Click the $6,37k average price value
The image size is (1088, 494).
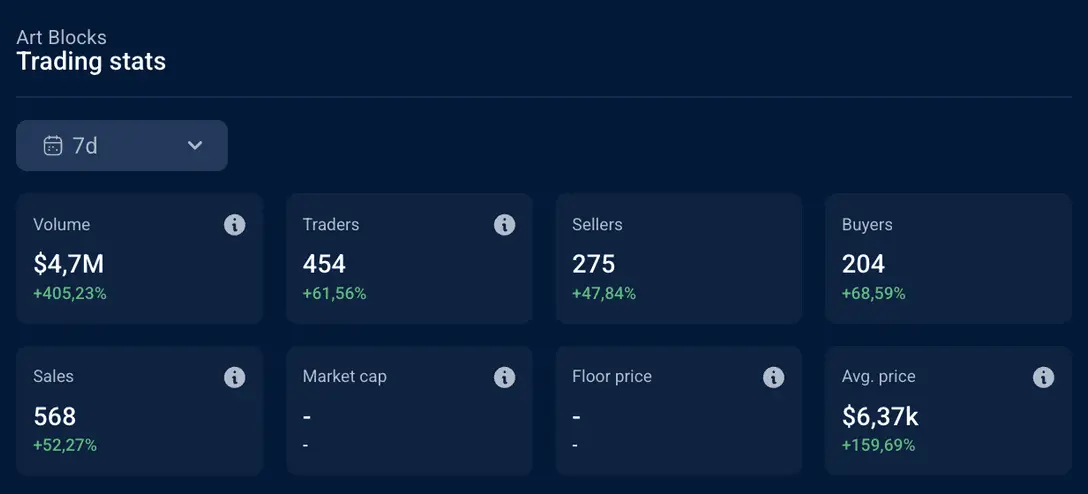click(x=880, y=416)
